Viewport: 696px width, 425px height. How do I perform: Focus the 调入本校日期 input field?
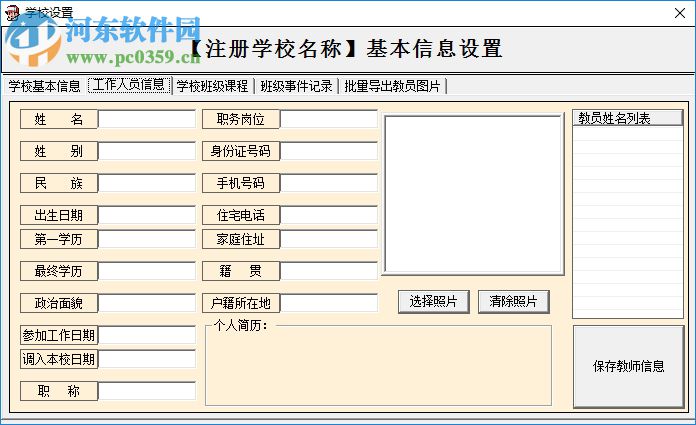[x=146, y=359]
